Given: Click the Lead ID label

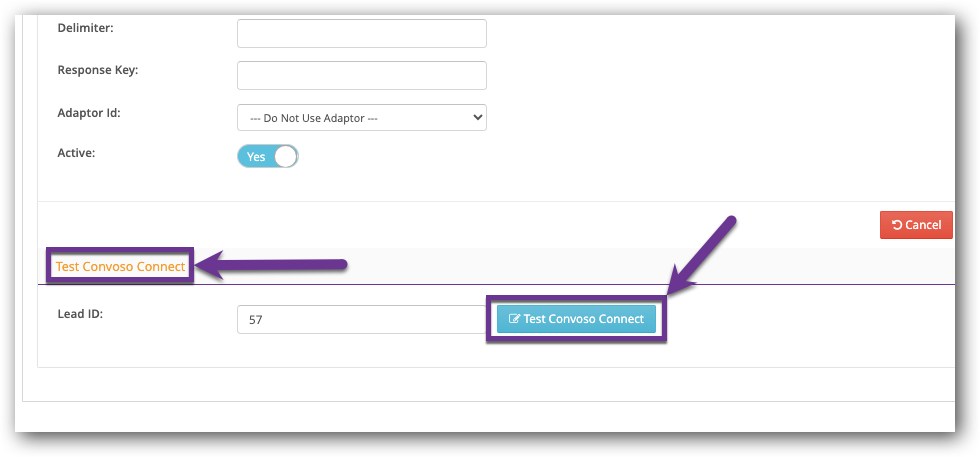Looking at the screenshot, I should click(x=80, y=314).
